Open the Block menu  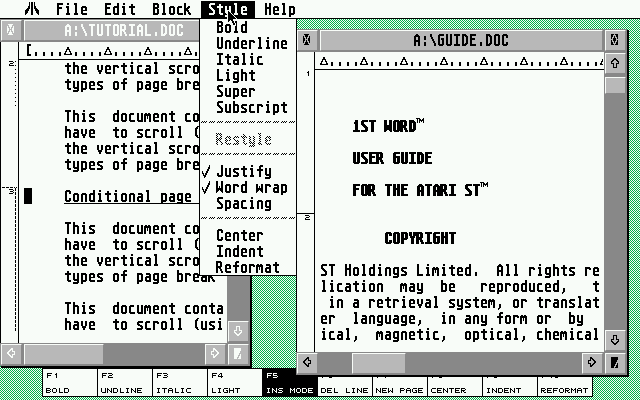[x=171, y=9]
